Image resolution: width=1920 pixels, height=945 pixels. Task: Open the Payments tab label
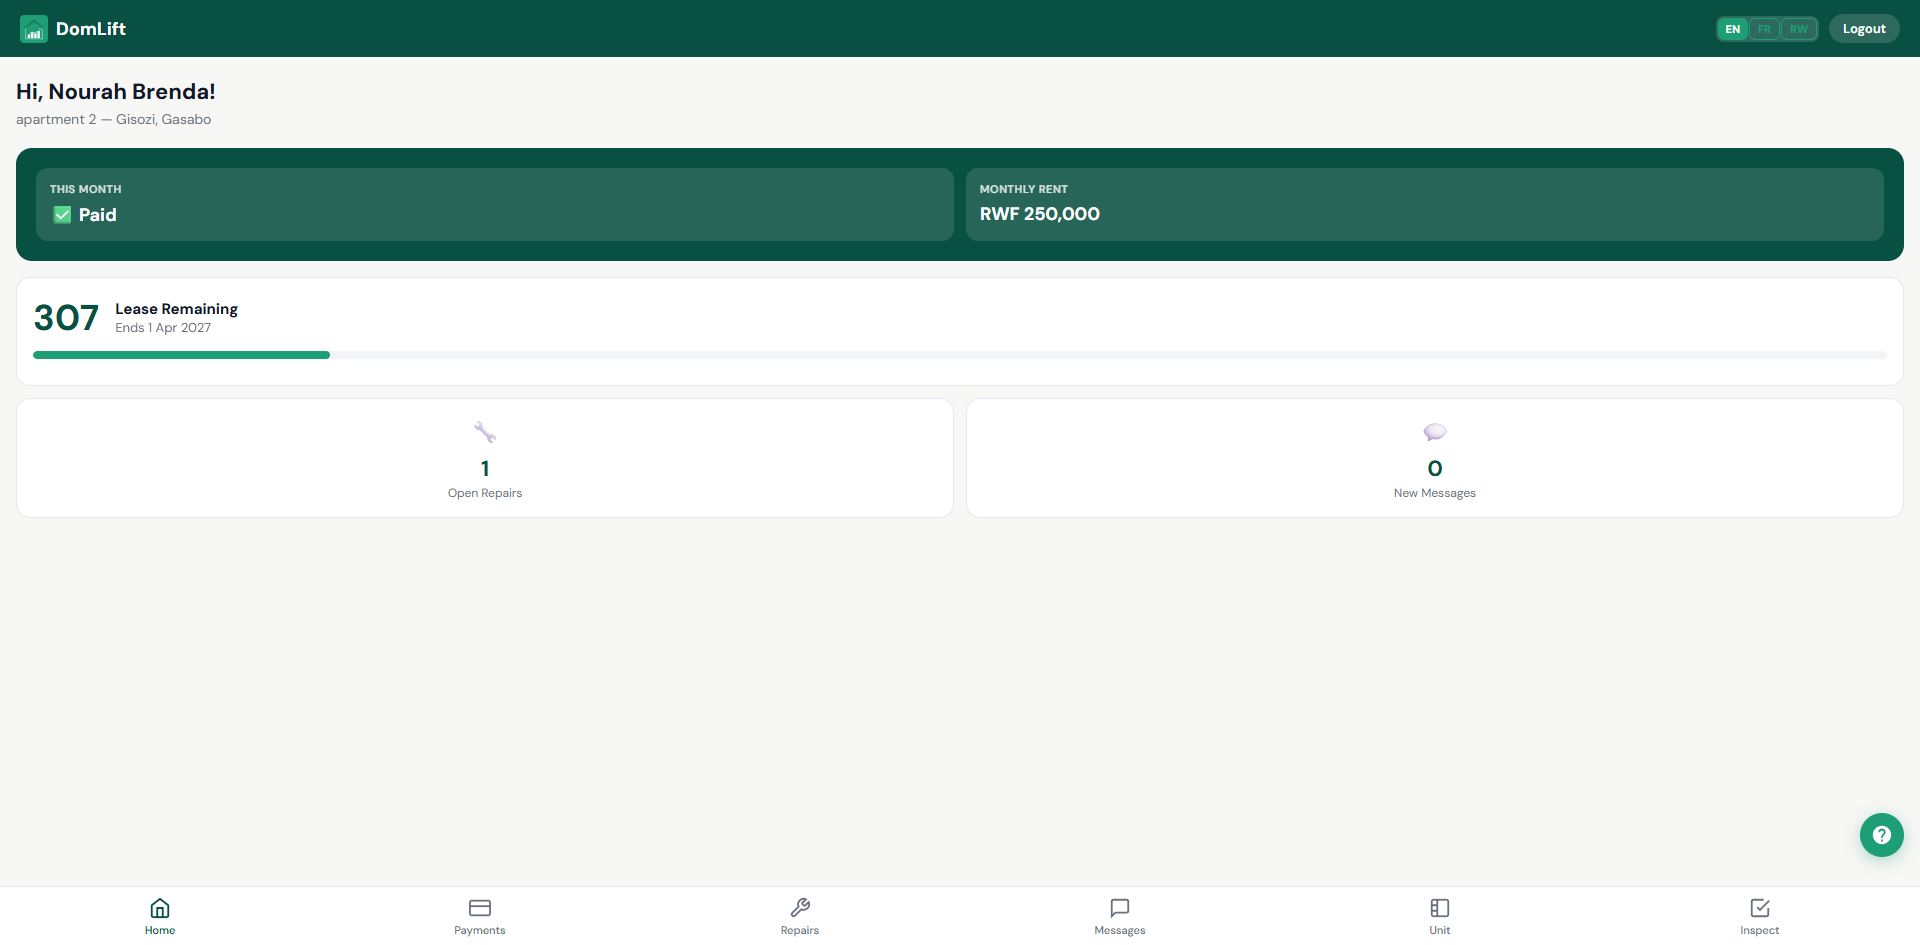tap(480, 931)
